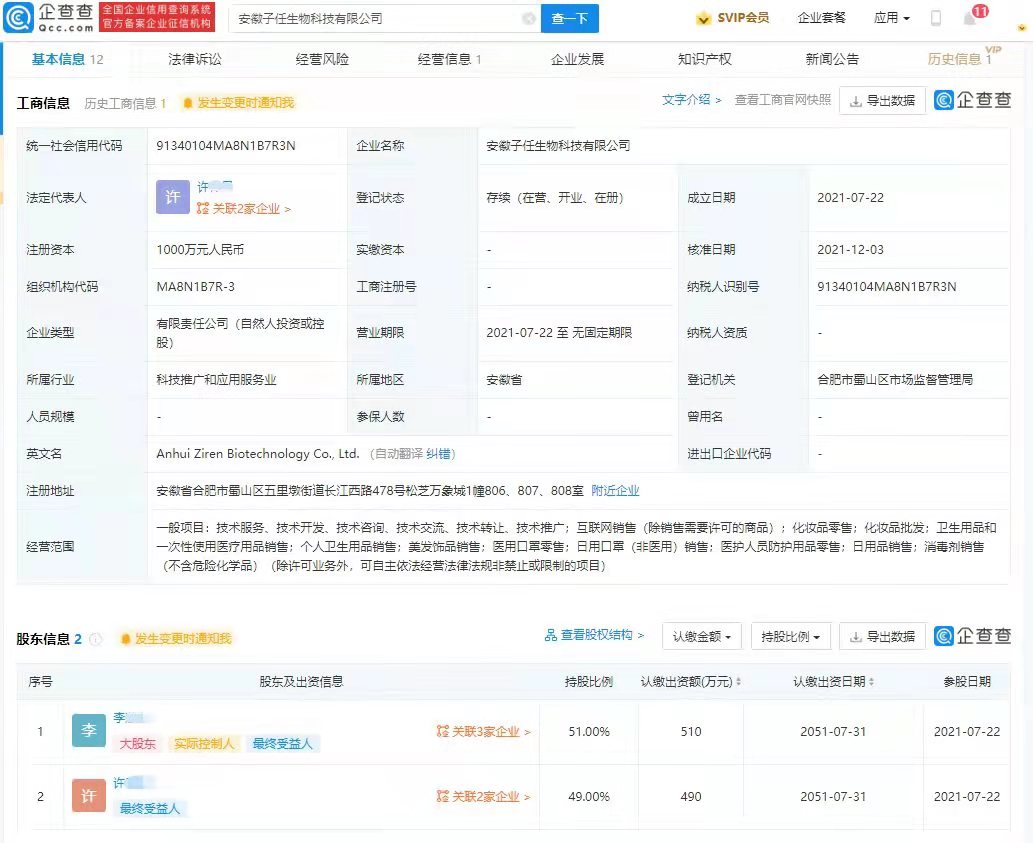Image resolution: width=1033 pixels, height=843 pixels.
Task: Click the equity structure icon by 查看股权结构
Action: (551, 635)
